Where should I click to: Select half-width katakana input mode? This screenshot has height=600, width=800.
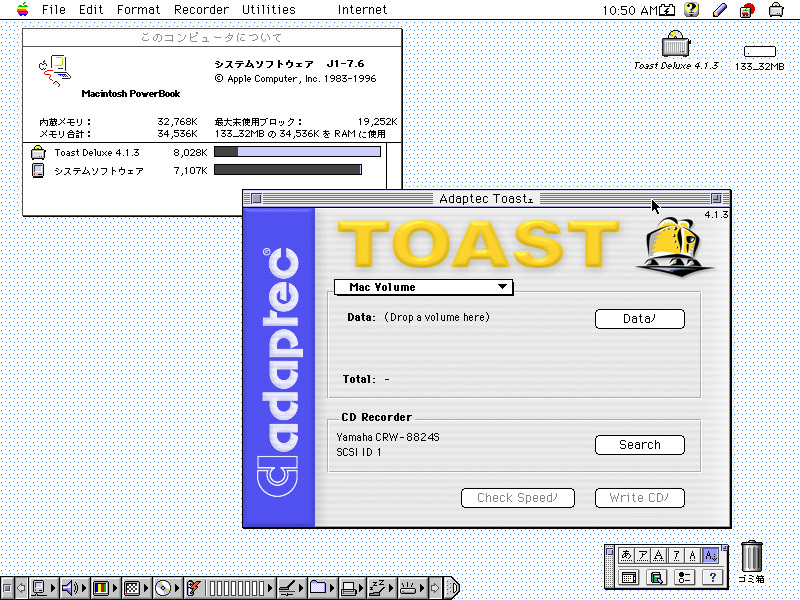click(x=676, y=555)
